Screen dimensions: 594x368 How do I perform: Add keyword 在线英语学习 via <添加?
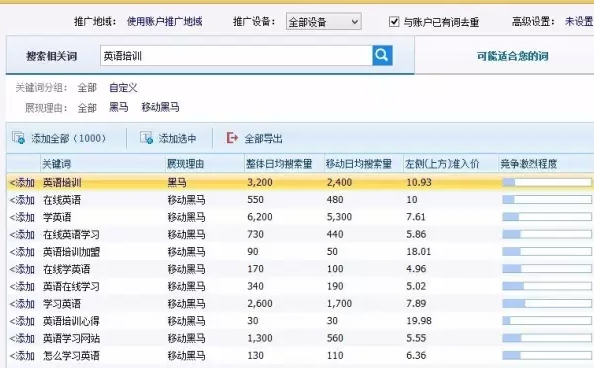[x=22, y=235]
